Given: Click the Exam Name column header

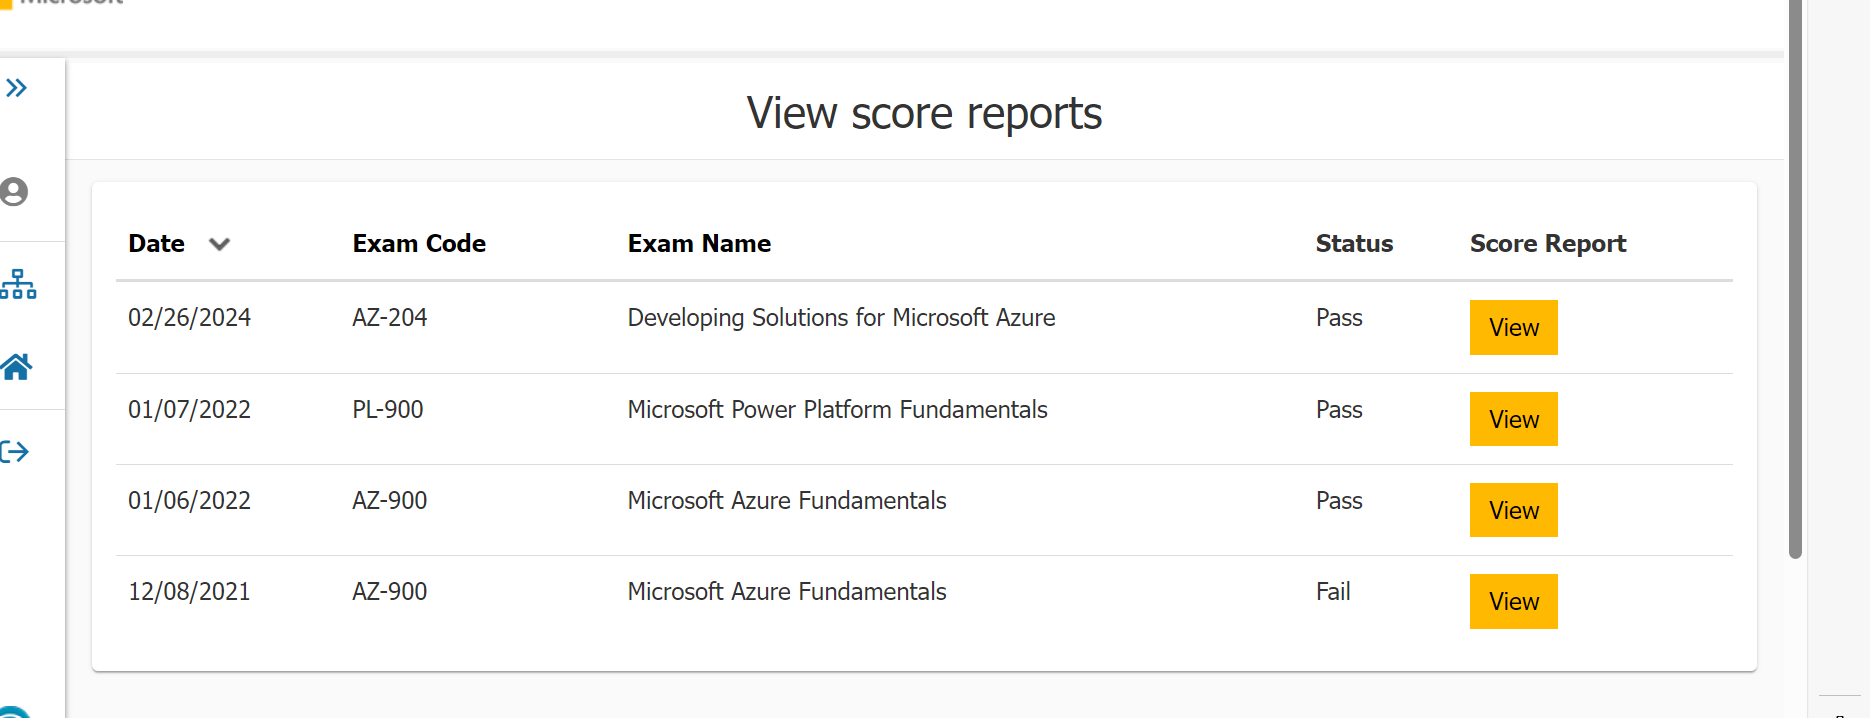Looking at the screenshot, I should coord(699,243).
